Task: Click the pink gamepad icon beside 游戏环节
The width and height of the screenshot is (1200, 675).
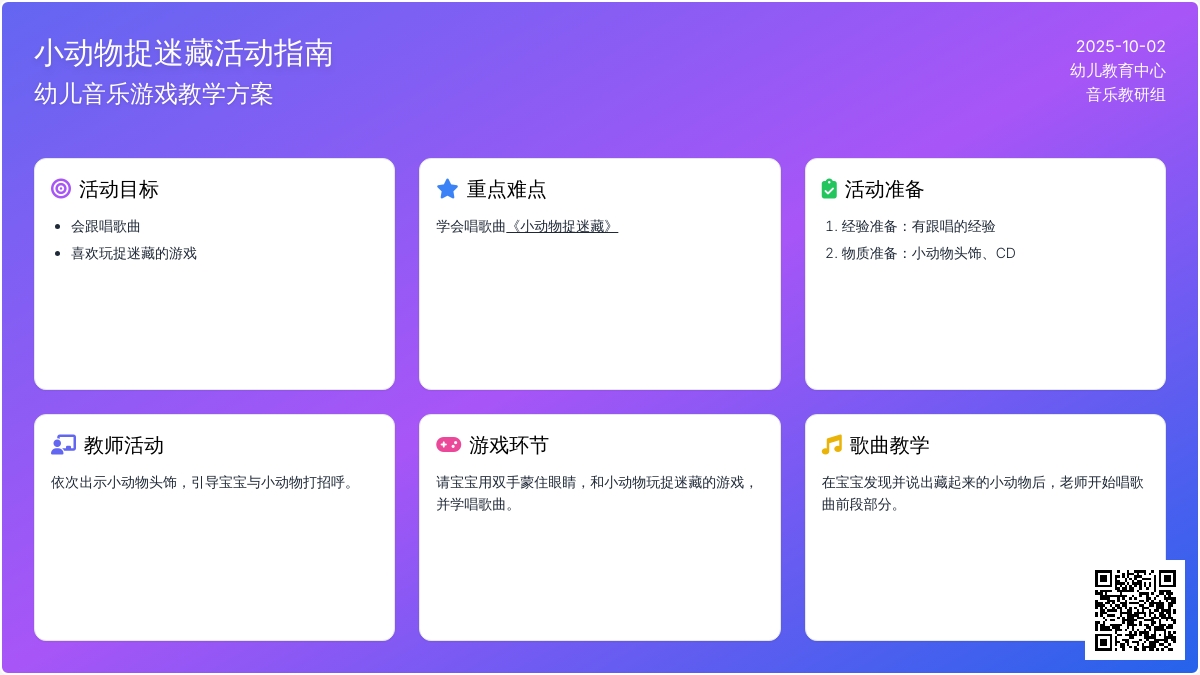Action: tap(448, 445)
